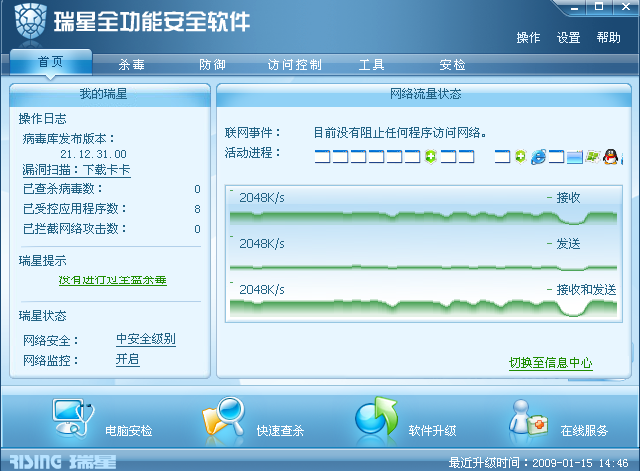
Task: Go to the 访问控制 tab
Action: (295, 64)
